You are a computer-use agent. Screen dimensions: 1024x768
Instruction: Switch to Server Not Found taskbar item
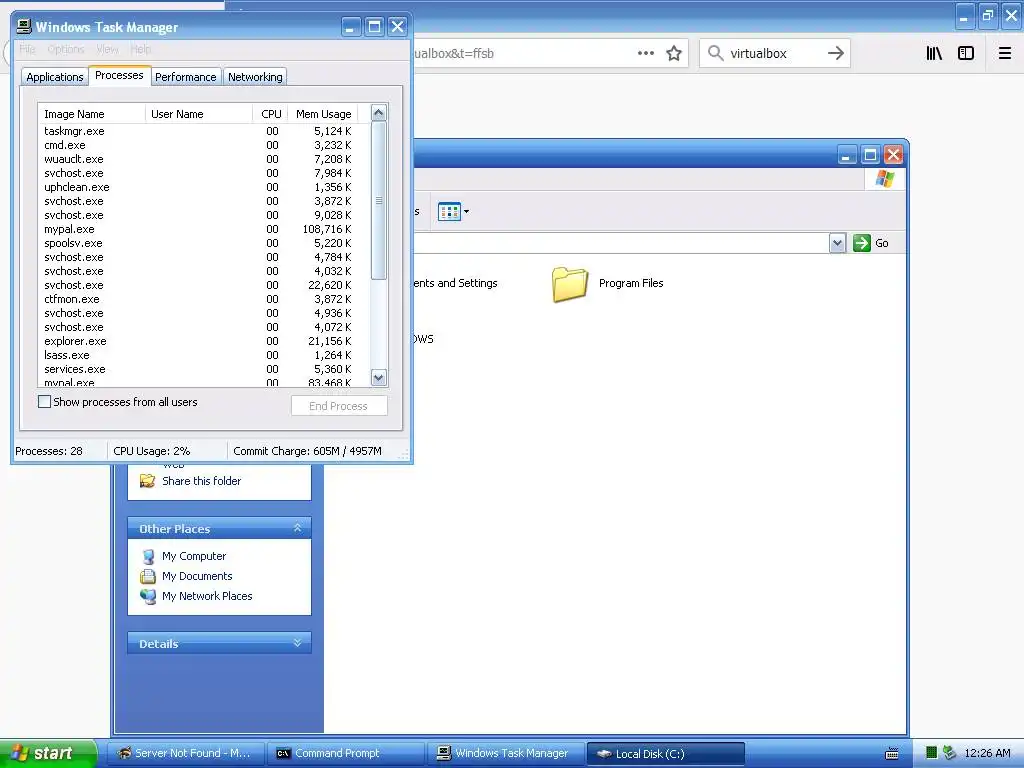(x=185, y=754)
